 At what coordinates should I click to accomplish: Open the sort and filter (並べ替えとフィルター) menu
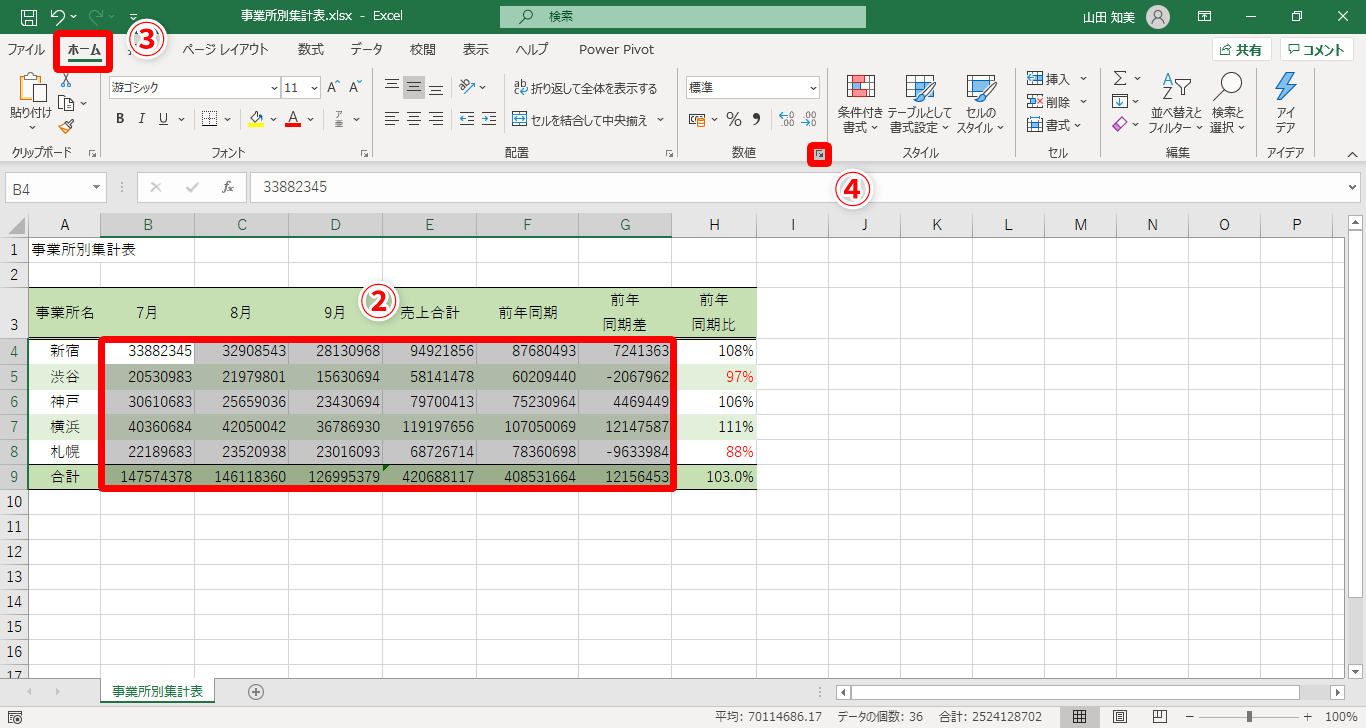pos(1175,104)
